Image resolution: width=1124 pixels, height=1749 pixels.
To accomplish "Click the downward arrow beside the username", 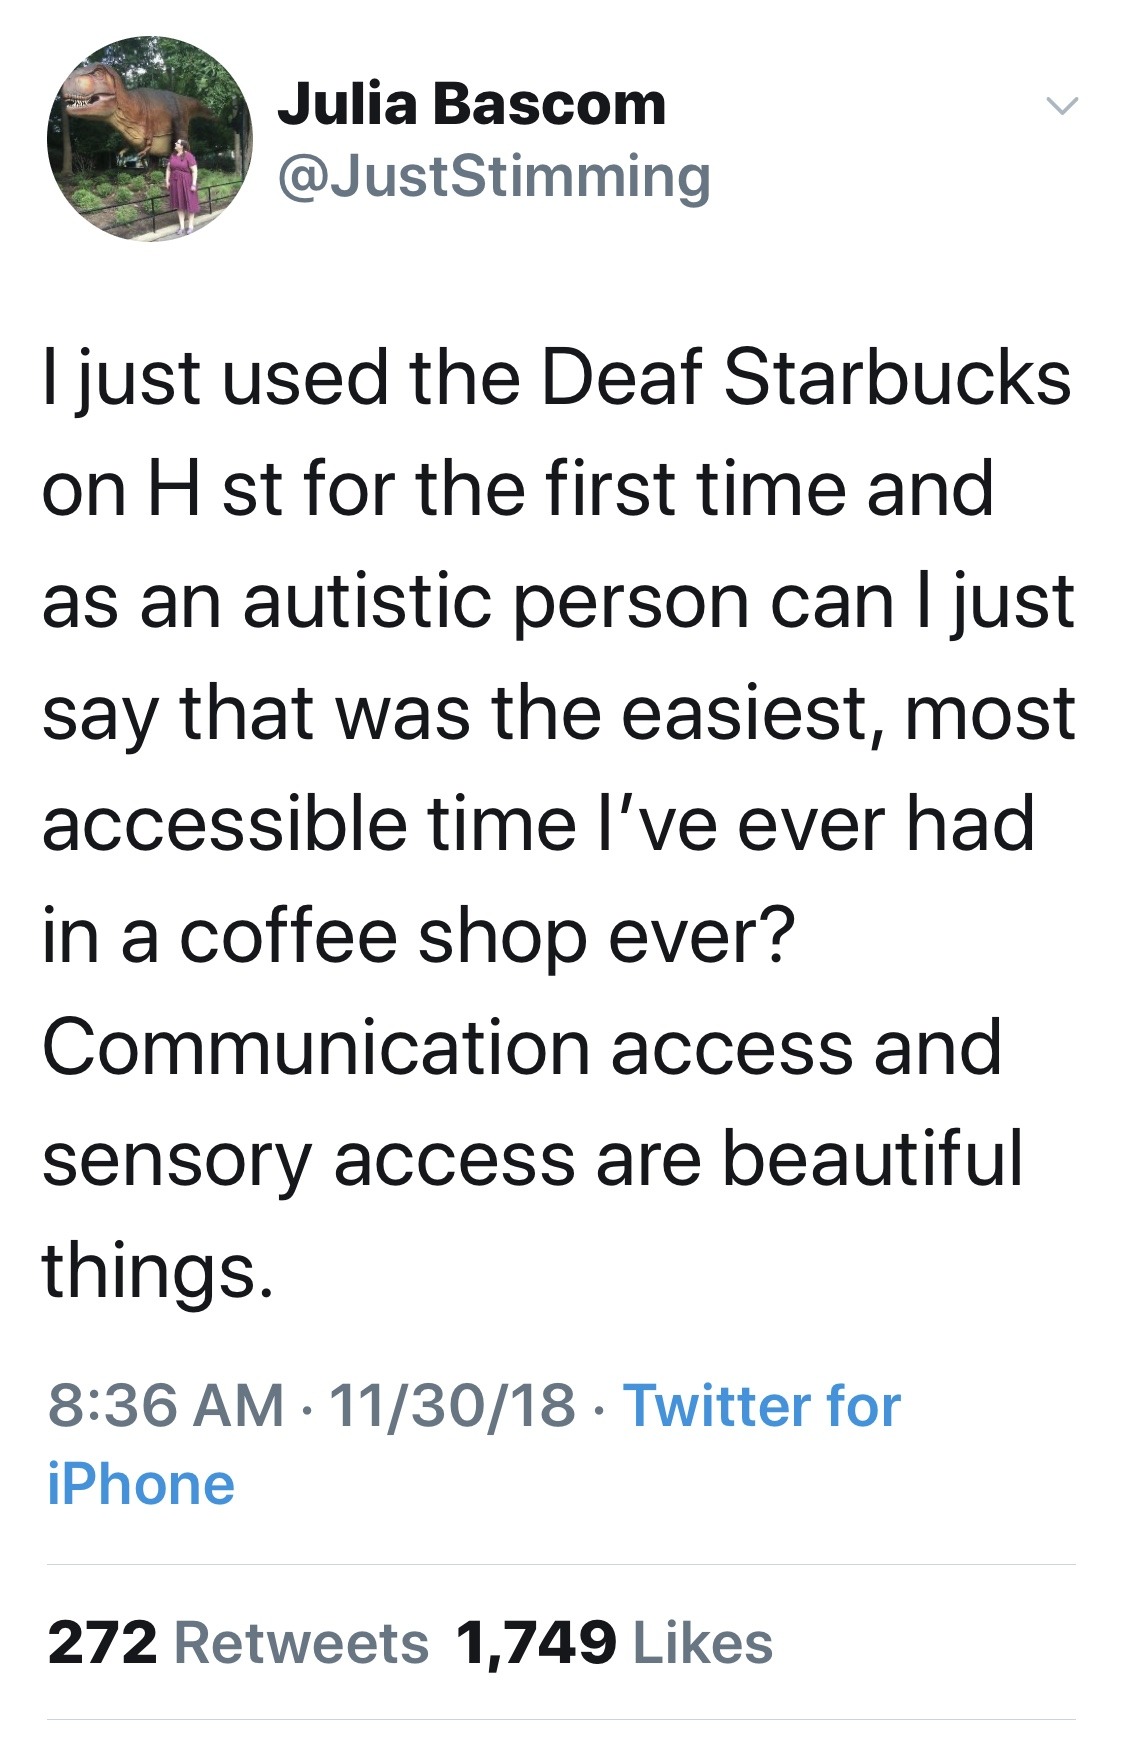I will pyautogui.click(x=1063, y=105).
